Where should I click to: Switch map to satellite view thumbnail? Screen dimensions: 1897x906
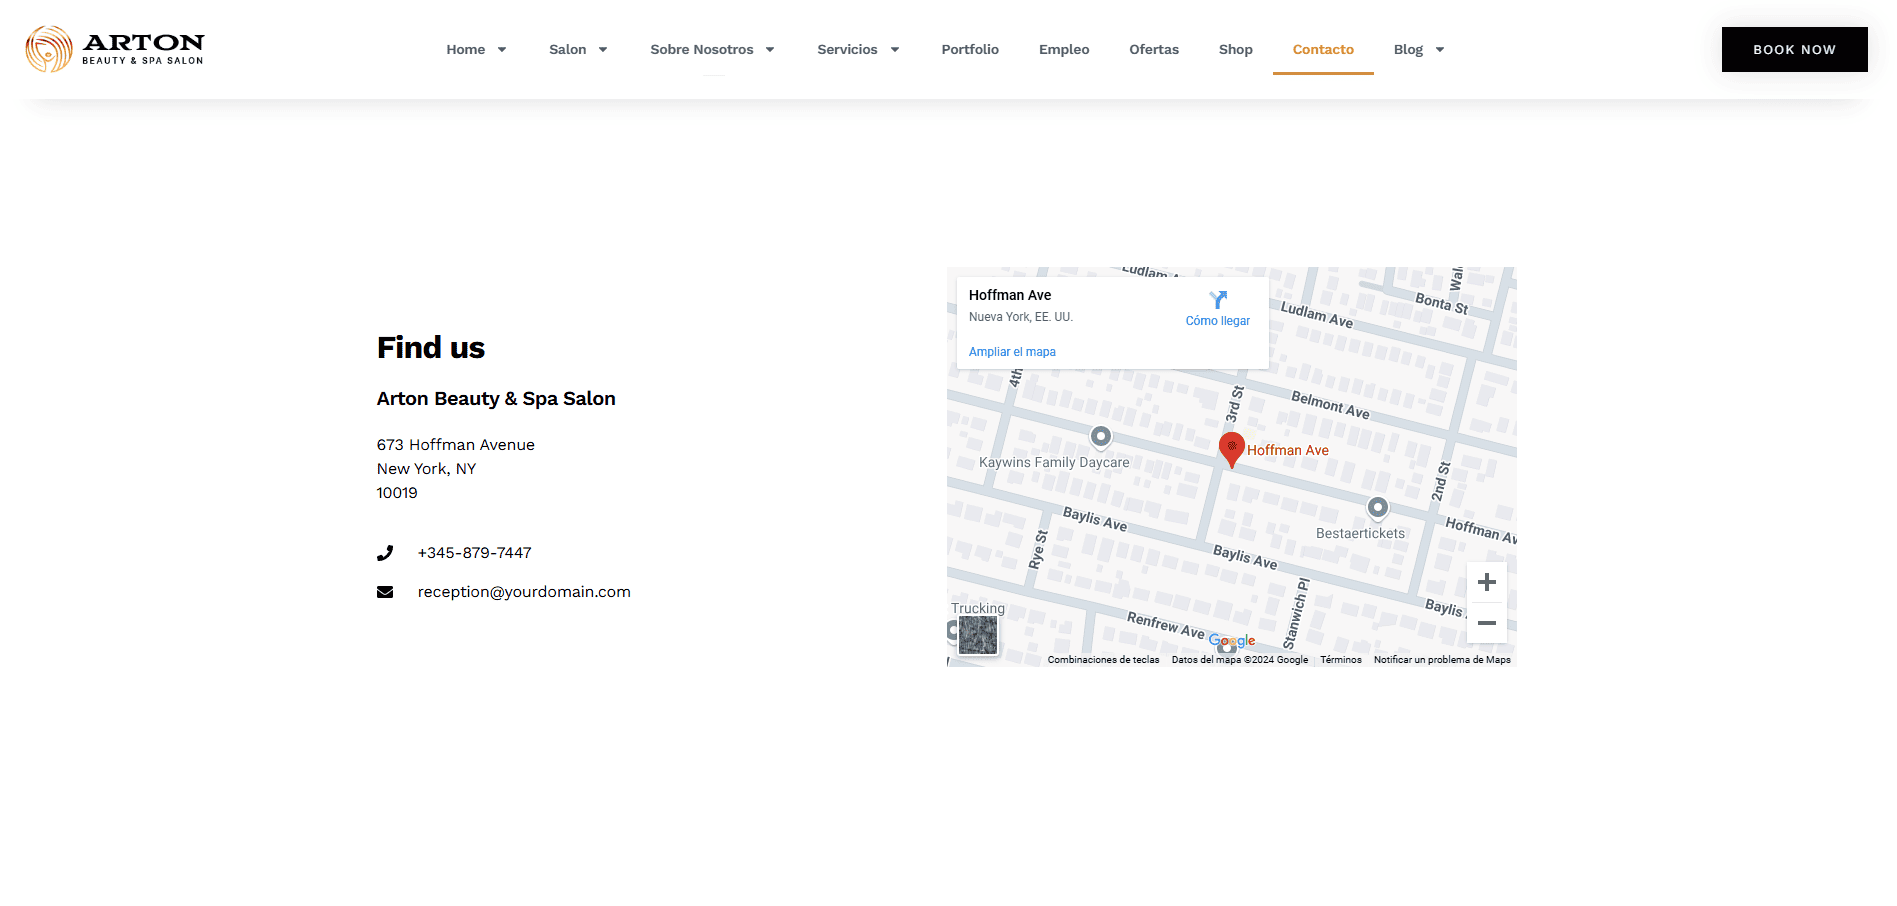pyautogui.click(x=977, y=634)
